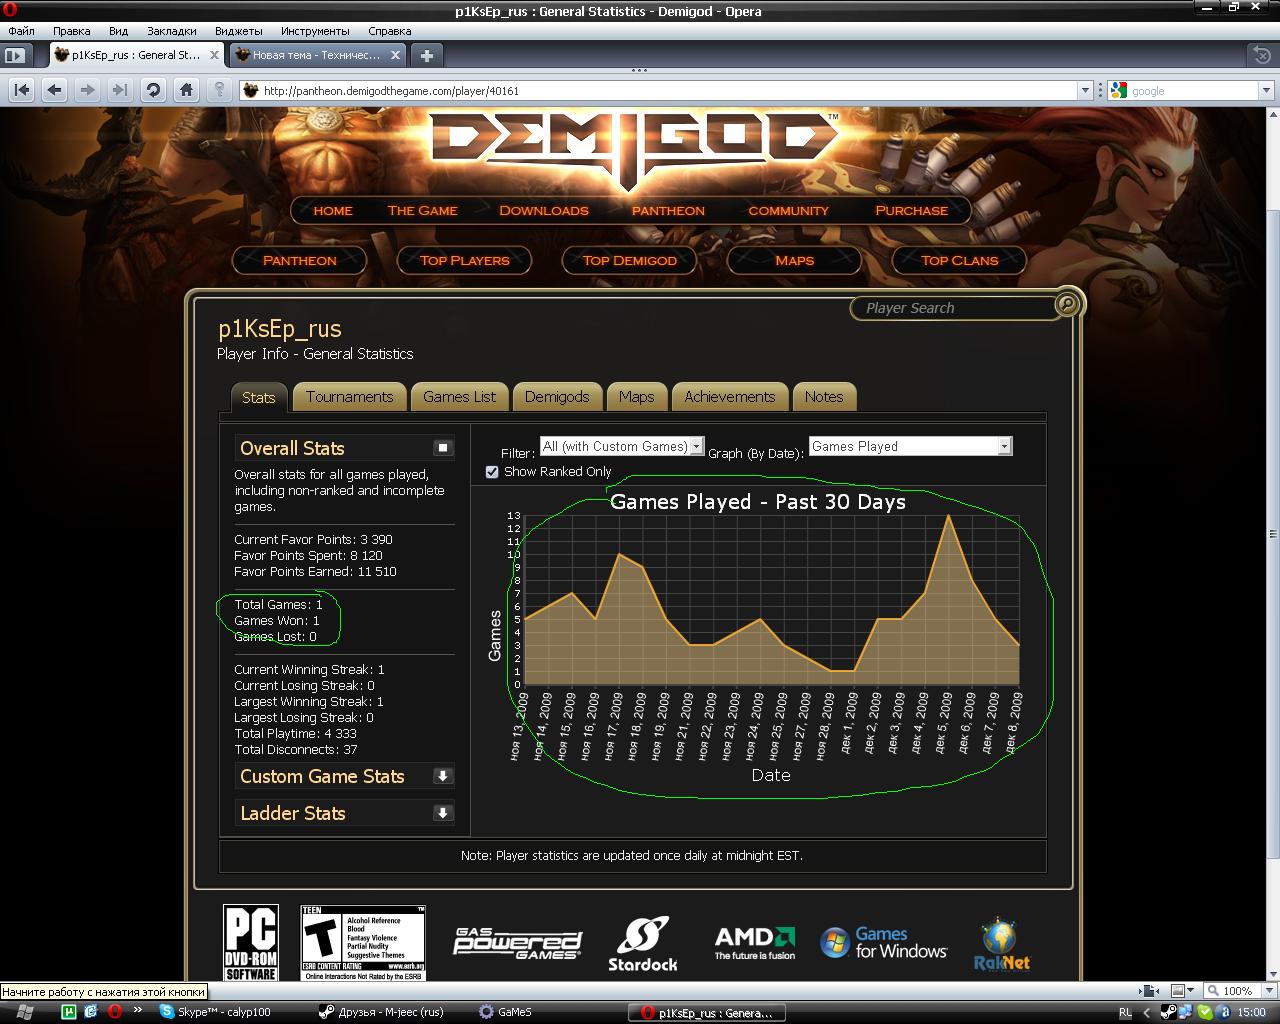Click the Pantheon sub-navigation button

pyautogui.click(x=300, y=260)
